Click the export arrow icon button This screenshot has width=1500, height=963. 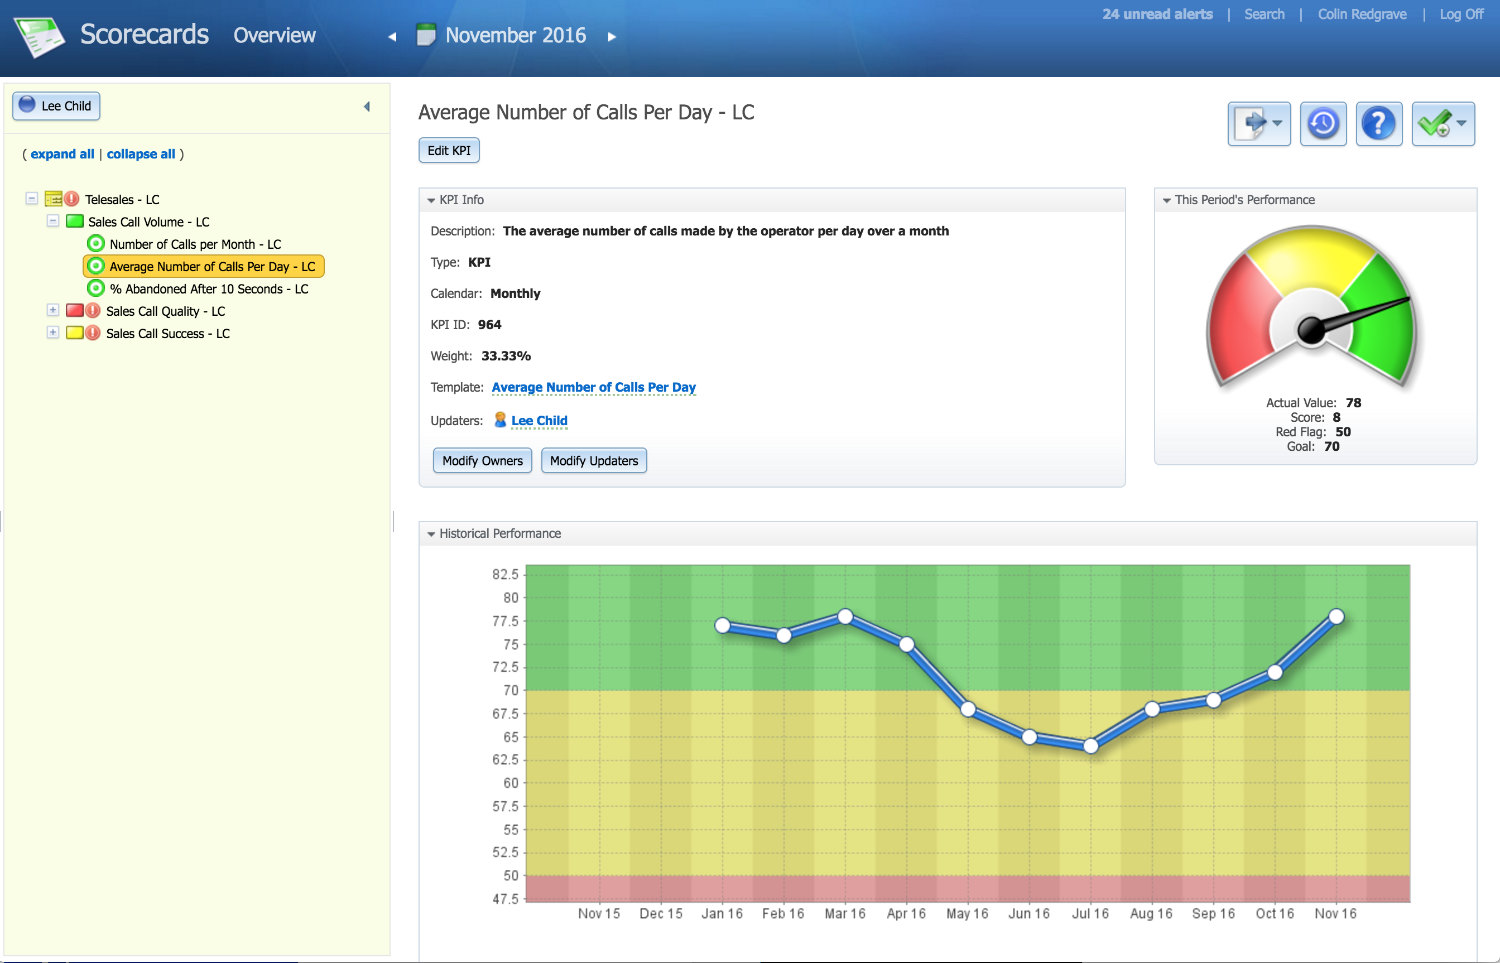point(1259,124)
